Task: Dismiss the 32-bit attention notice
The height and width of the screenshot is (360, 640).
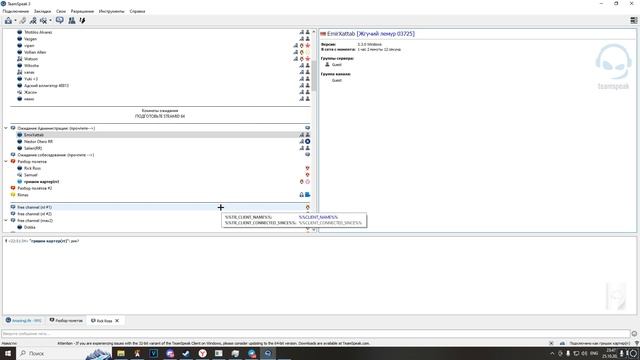Action: click(551, 344)
